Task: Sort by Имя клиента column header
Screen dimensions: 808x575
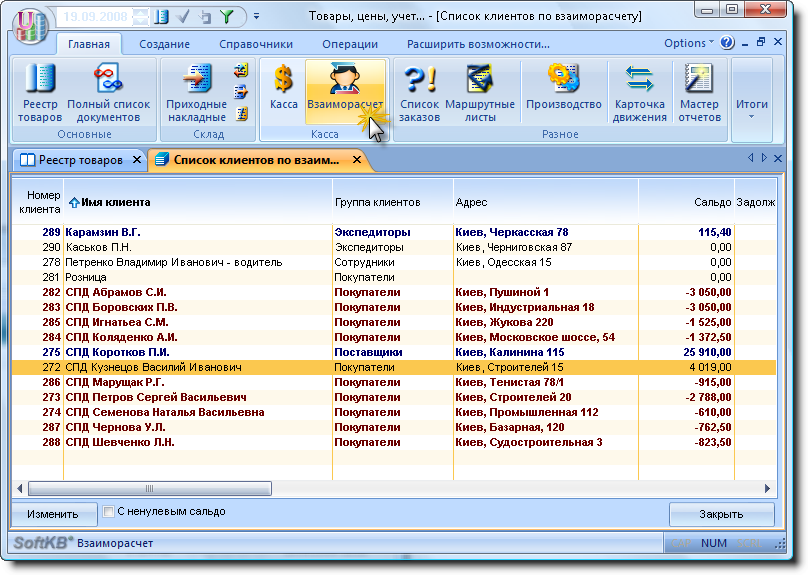Action: click(x=198, y=202)
